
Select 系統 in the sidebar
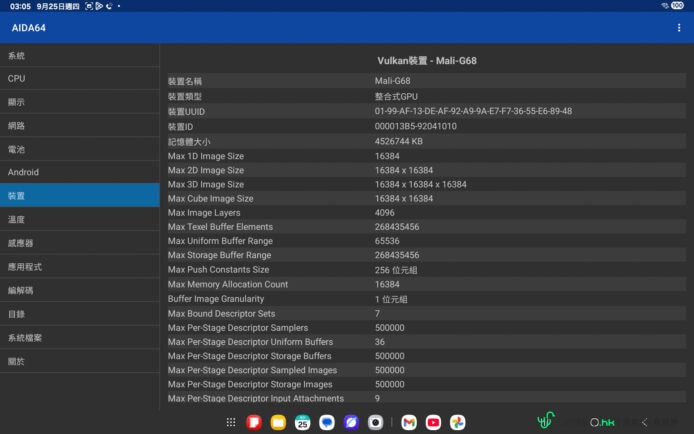coord(80,56)
